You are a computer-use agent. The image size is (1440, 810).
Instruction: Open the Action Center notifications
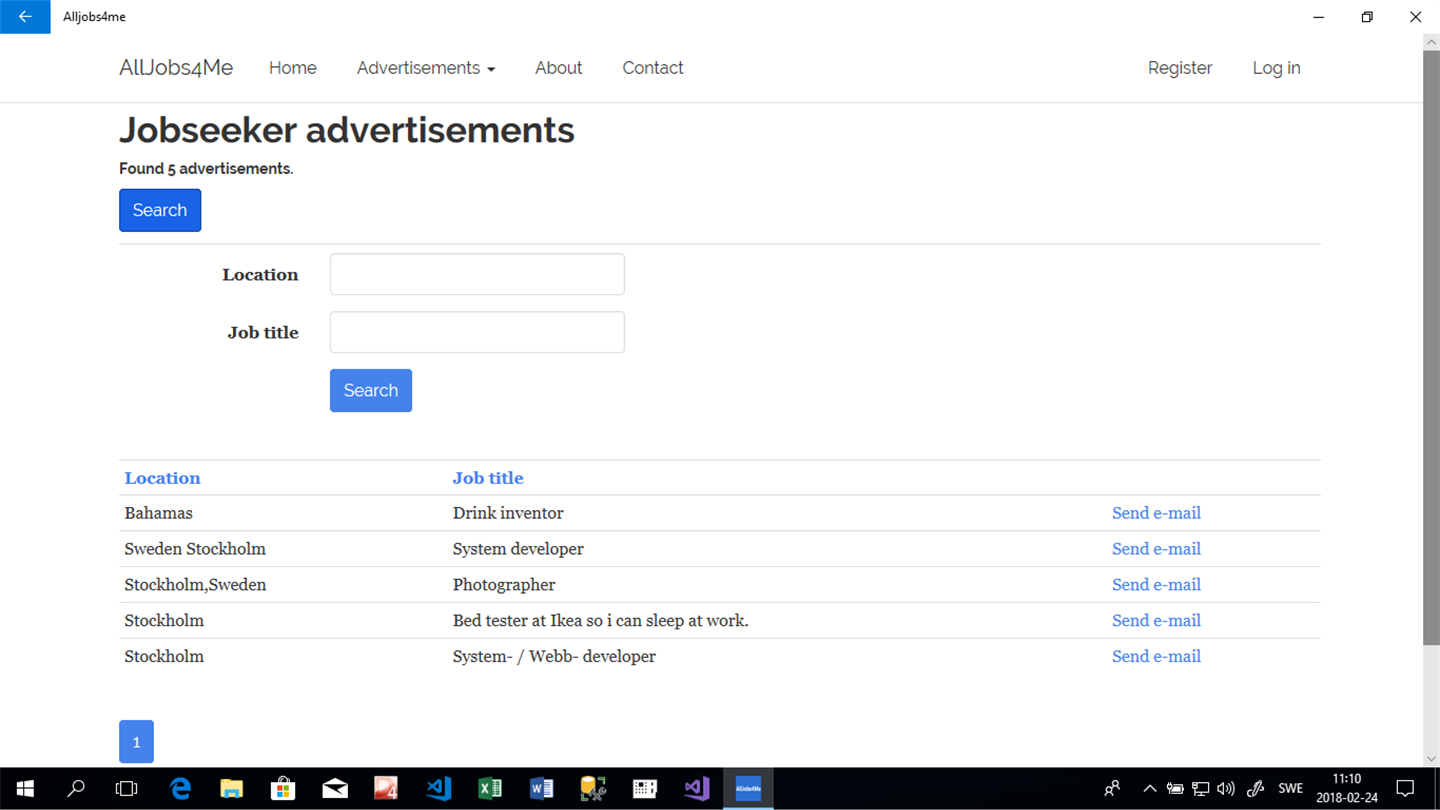1405,789
